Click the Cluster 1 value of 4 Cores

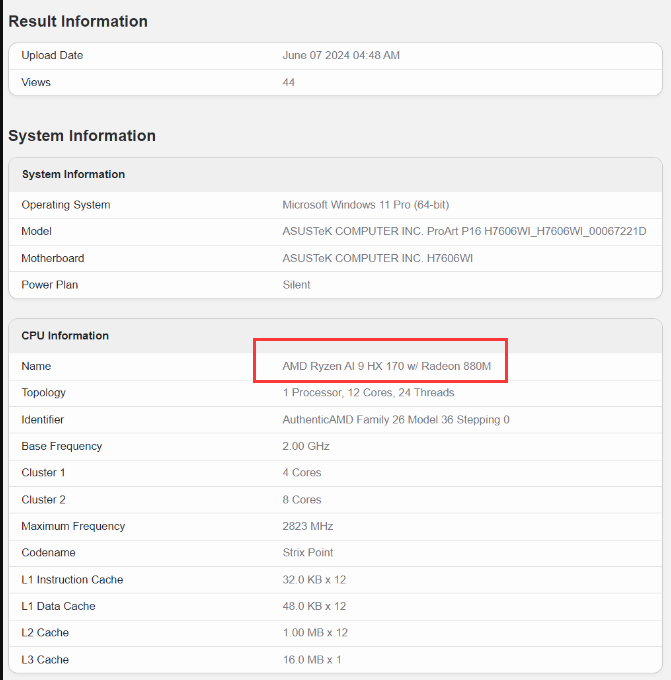coord(302,473)
